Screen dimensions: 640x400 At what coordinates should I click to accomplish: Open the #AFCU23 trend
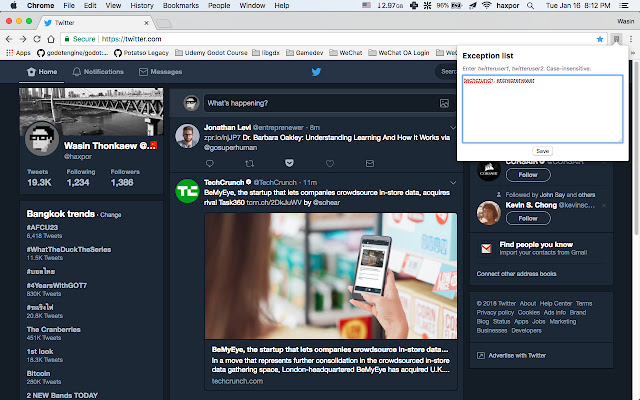pyautogui.click(x=42, y=227)
